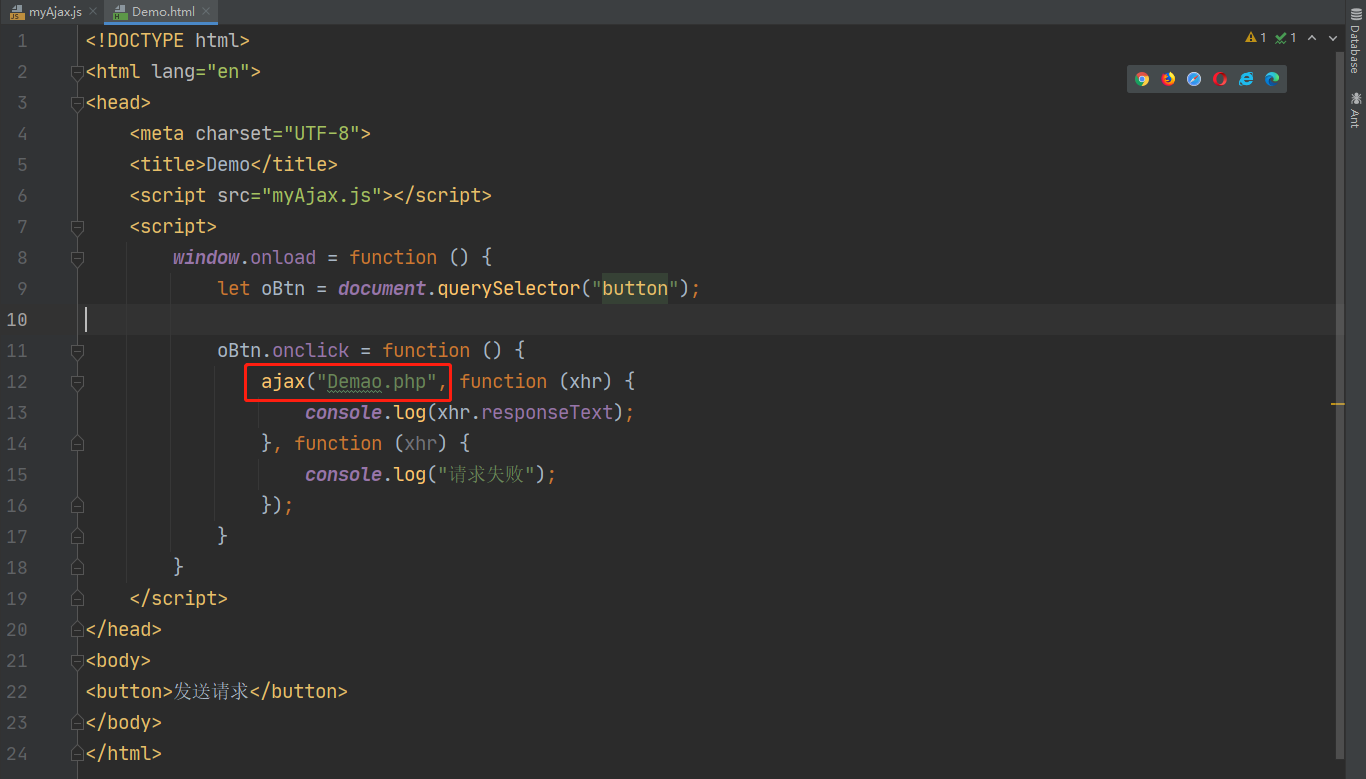1366x779 pixels.
Task: Click the green typo count indicator
Action: 1286,38
